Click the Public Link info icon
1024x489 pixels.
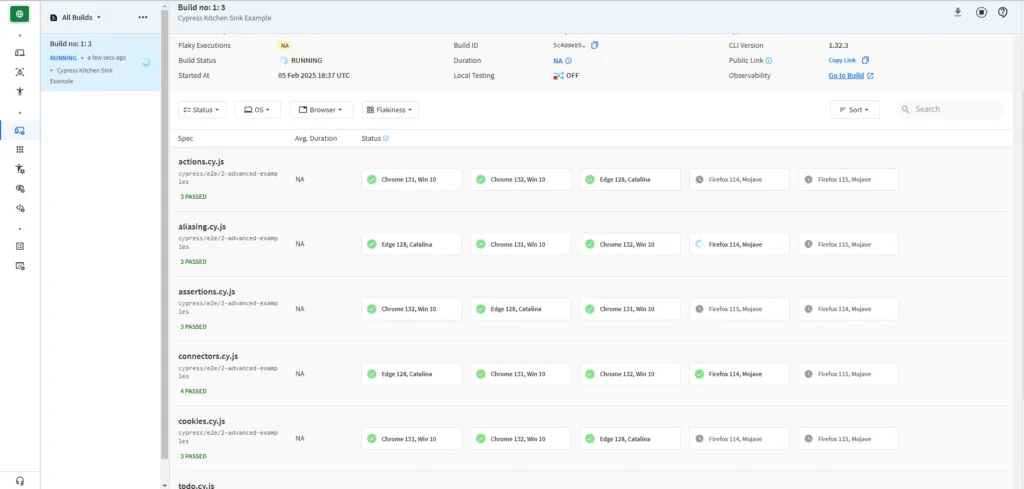point(769,61)
